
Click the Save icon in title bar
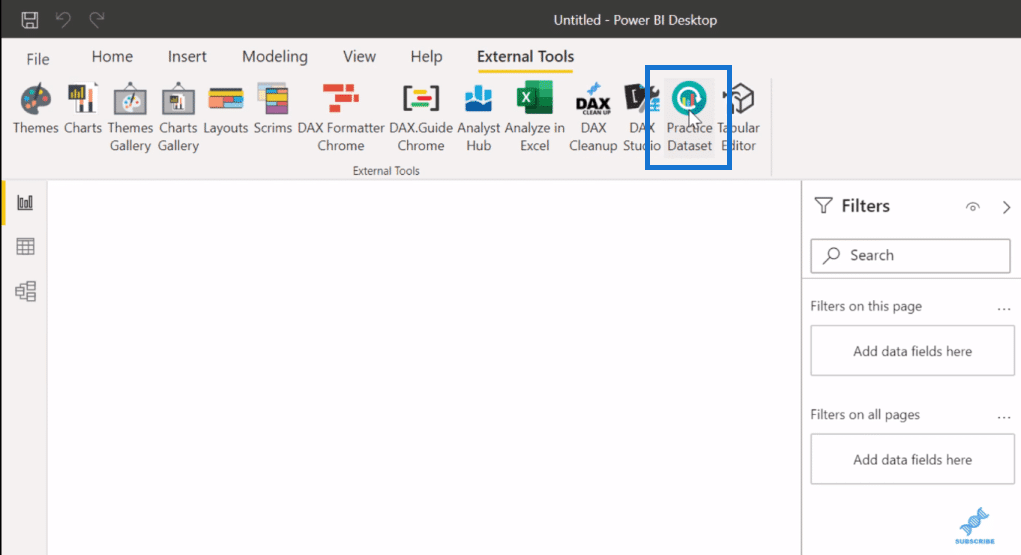coord(29,20)
